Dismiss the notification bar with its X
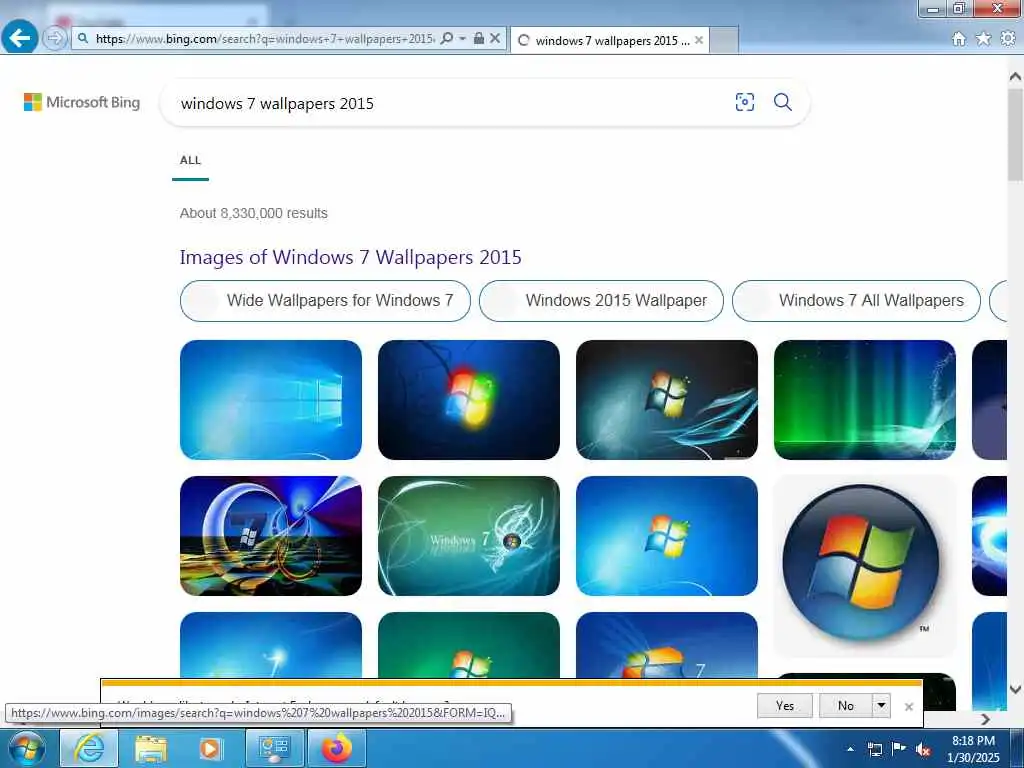The image size is (1024, 768). pos(908,707)
